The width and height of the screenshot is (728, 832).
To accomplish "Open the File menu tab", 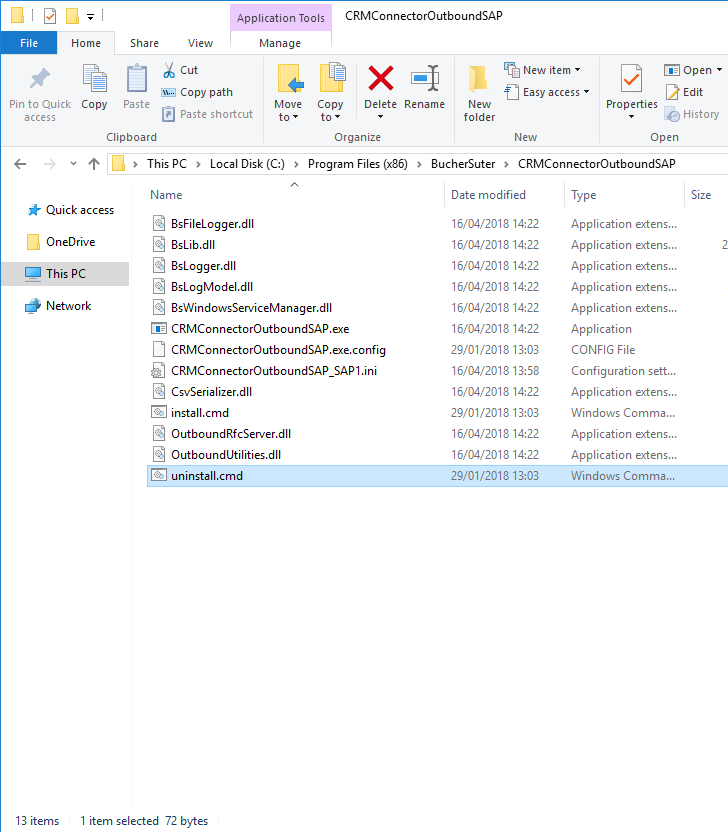I will coord(29,43).
